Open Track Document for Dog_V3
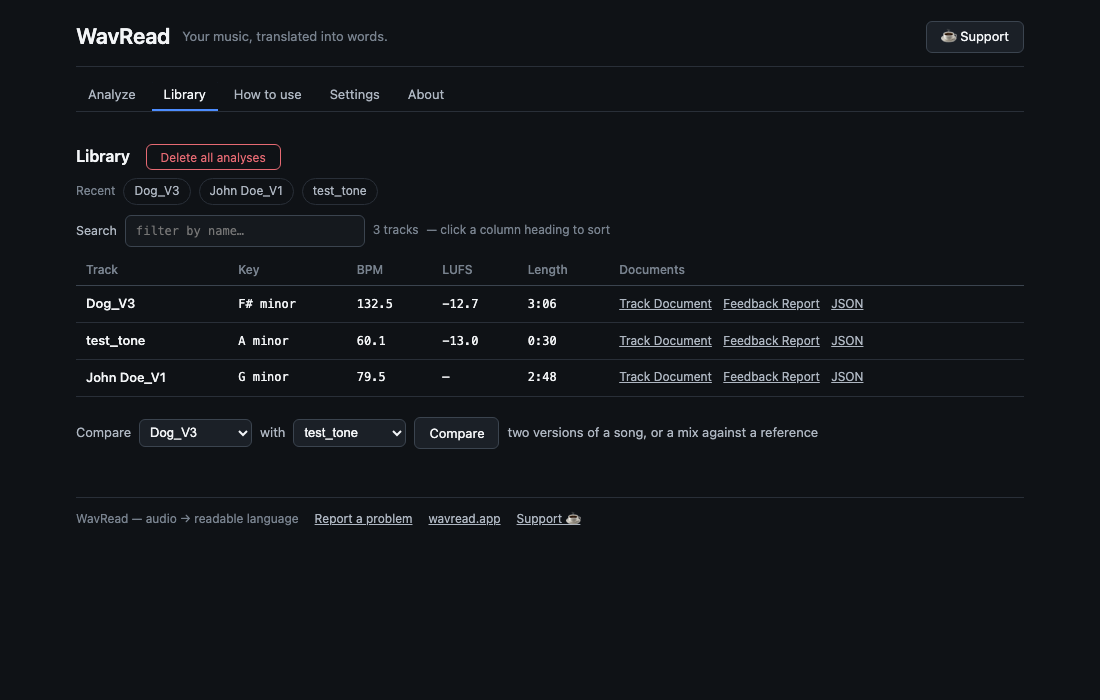The height and width of the screenshot is (700, 1100). (665, 304)
